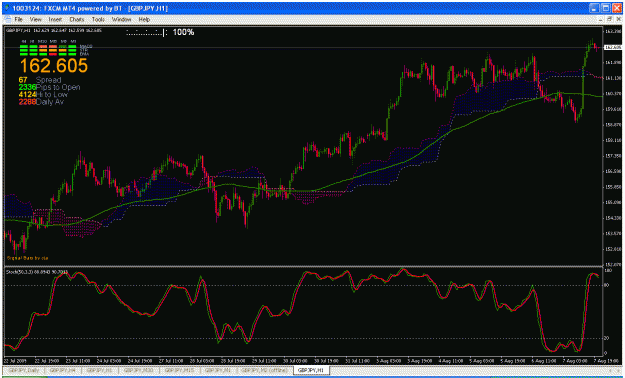This screenshot has width=625, height=378.
Task: Click the '4124 Hi to Low' reading
Action: tap(43, 94)
